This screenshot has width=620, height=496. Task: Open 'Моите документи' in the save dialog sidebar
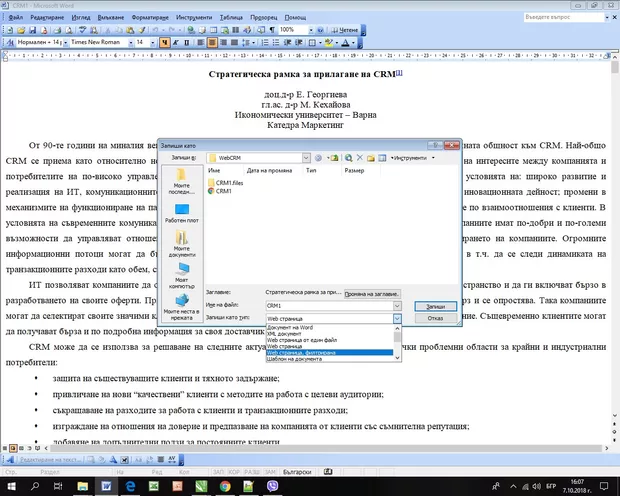(181, 245)
